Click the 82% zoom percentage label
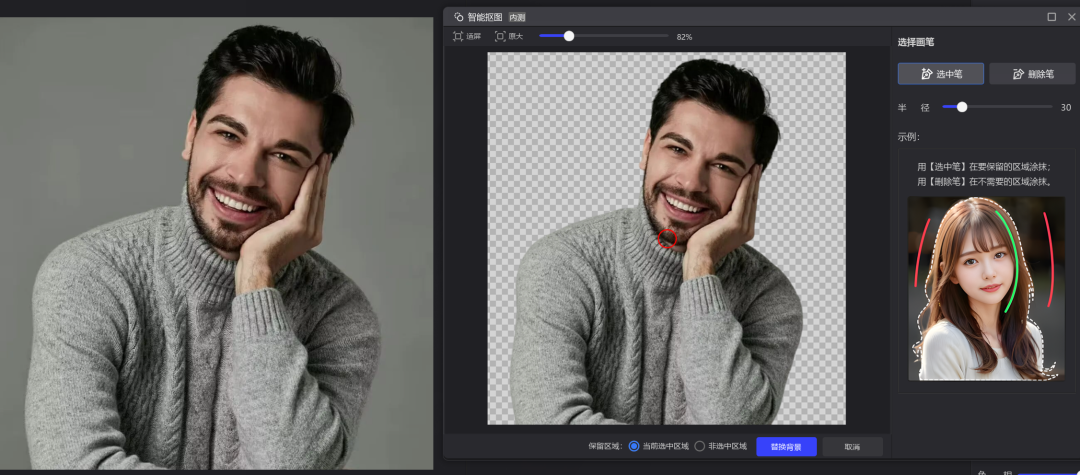1080x475 pixels. (684, 37)
